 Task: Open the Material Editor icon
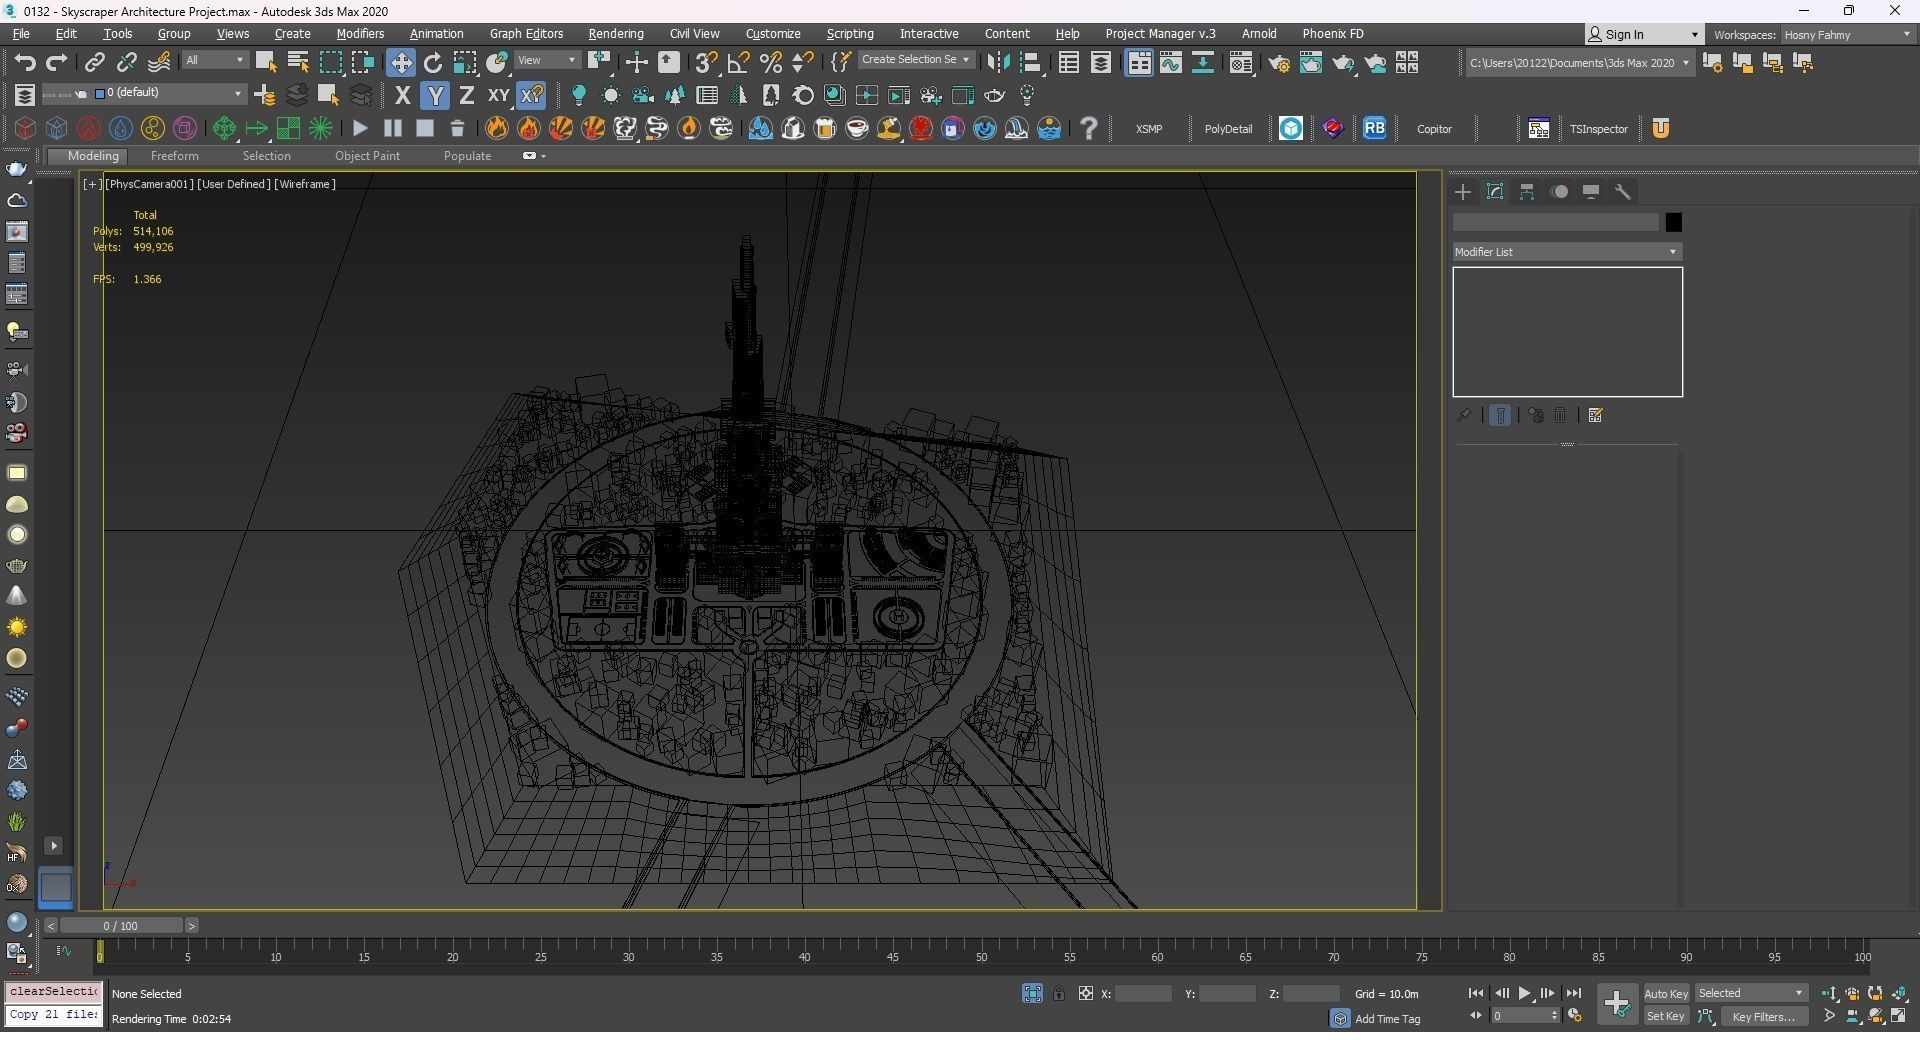1241,63
